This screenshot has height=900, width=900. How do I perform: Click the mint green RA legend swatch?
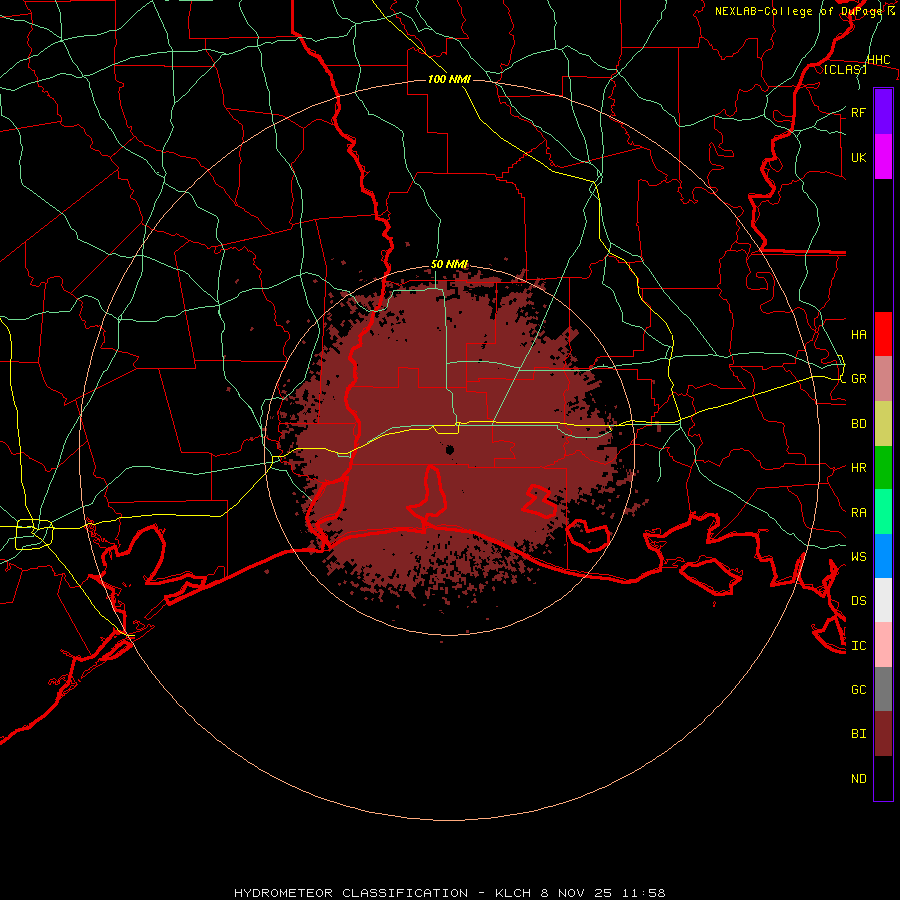pos(883,511)
